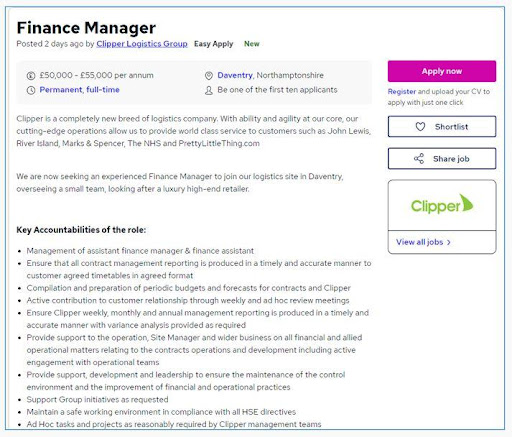Image resolution: width=512 pixels, height=437 pixels.
Task: Click the £50,000 - £55,000 per annum text
Action: tap(96, 75)
